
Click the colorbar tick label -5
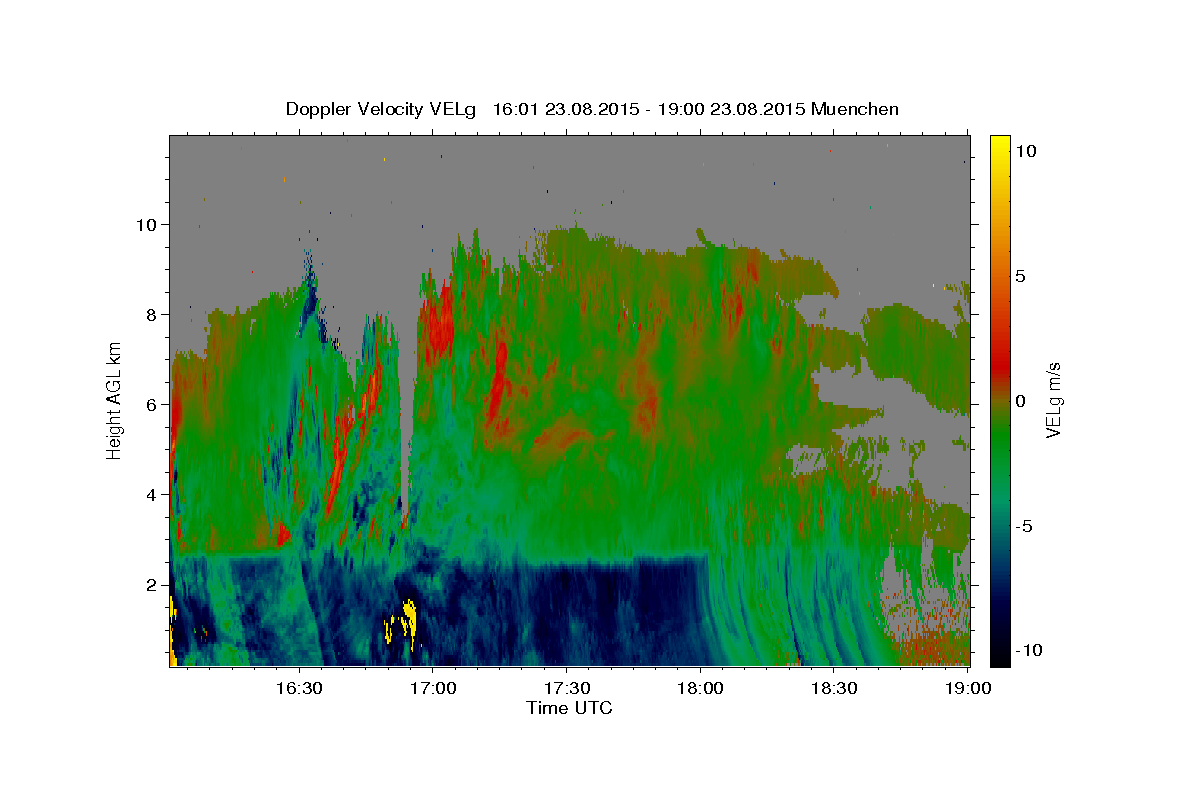tap(1024, 526)
